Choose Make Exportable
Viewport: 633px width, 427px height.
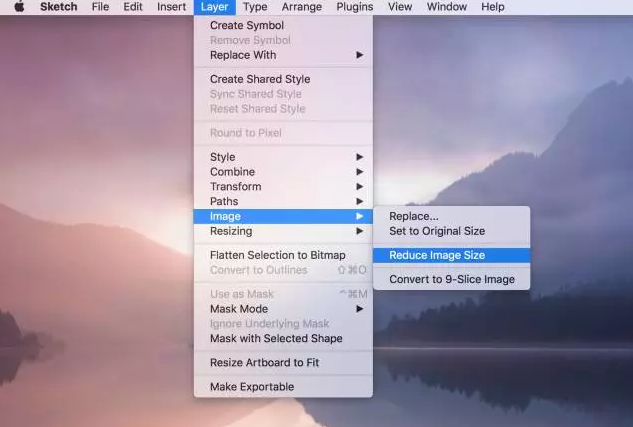(283, 387)
